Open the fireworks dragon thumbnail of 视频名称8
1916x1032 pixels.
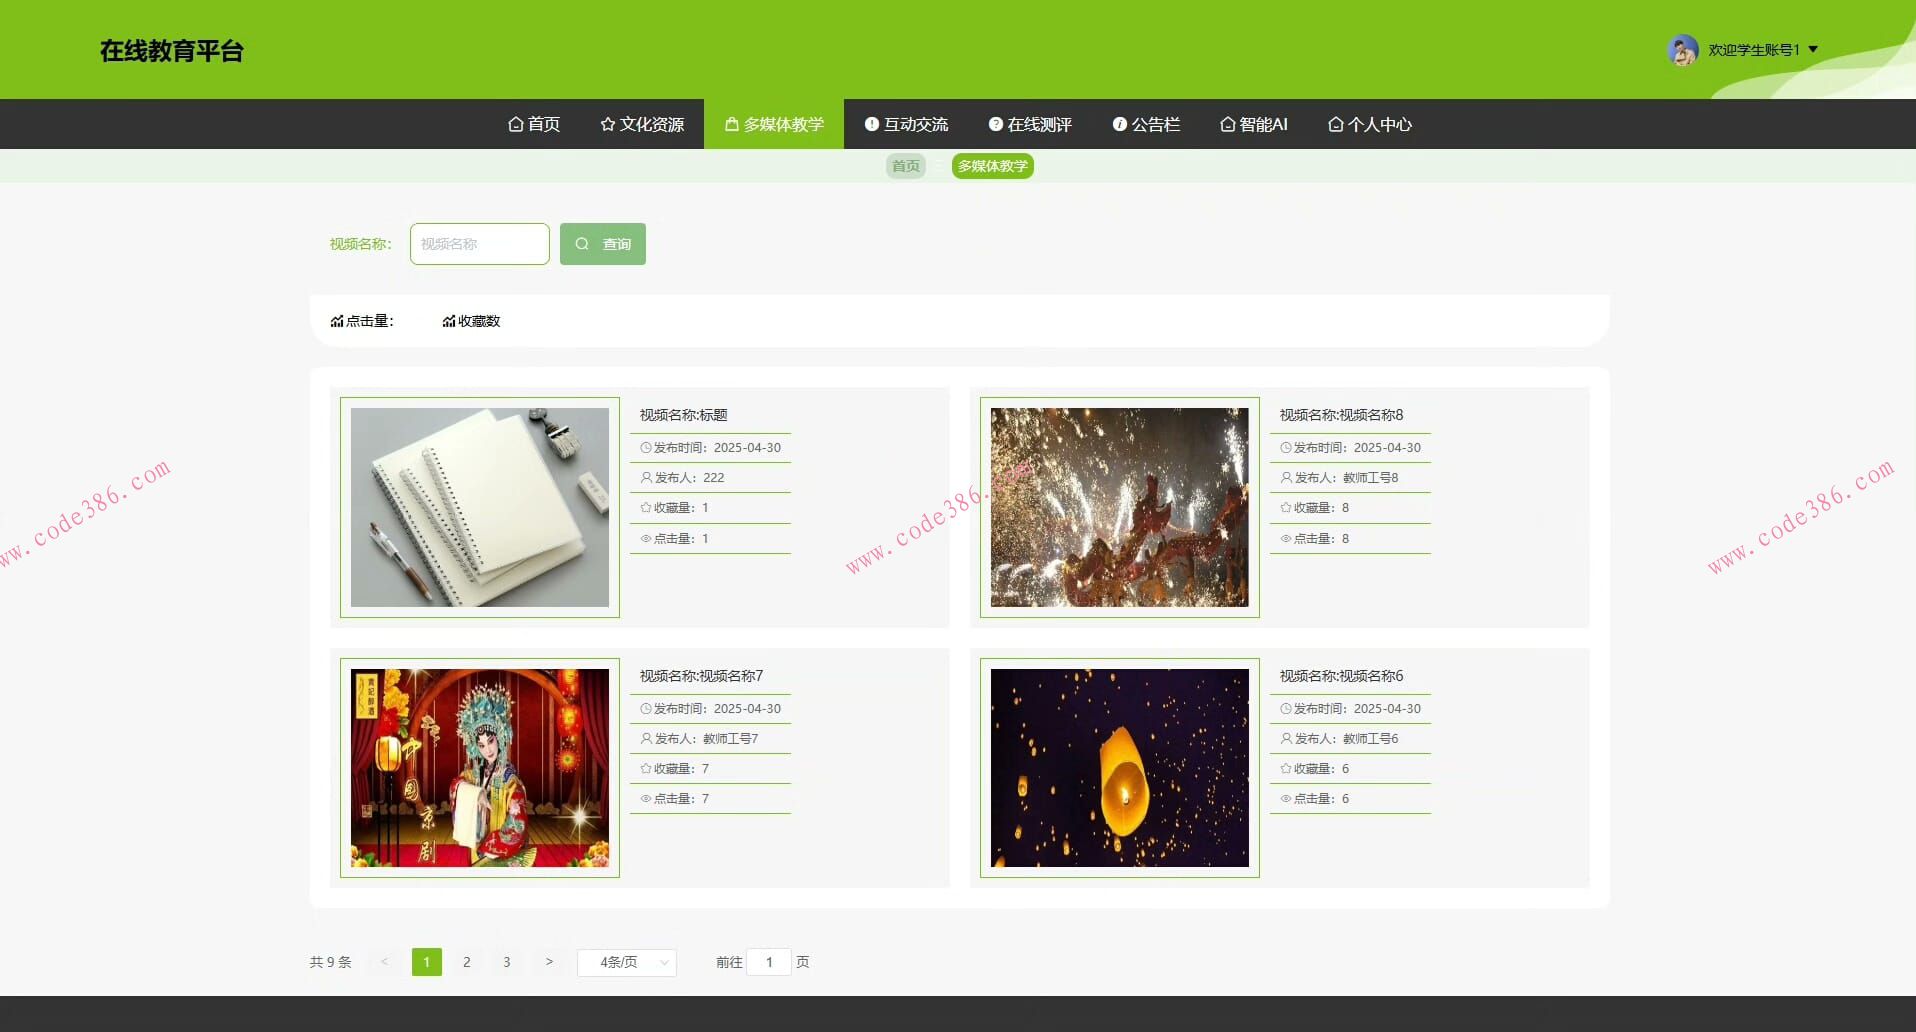1120,507
